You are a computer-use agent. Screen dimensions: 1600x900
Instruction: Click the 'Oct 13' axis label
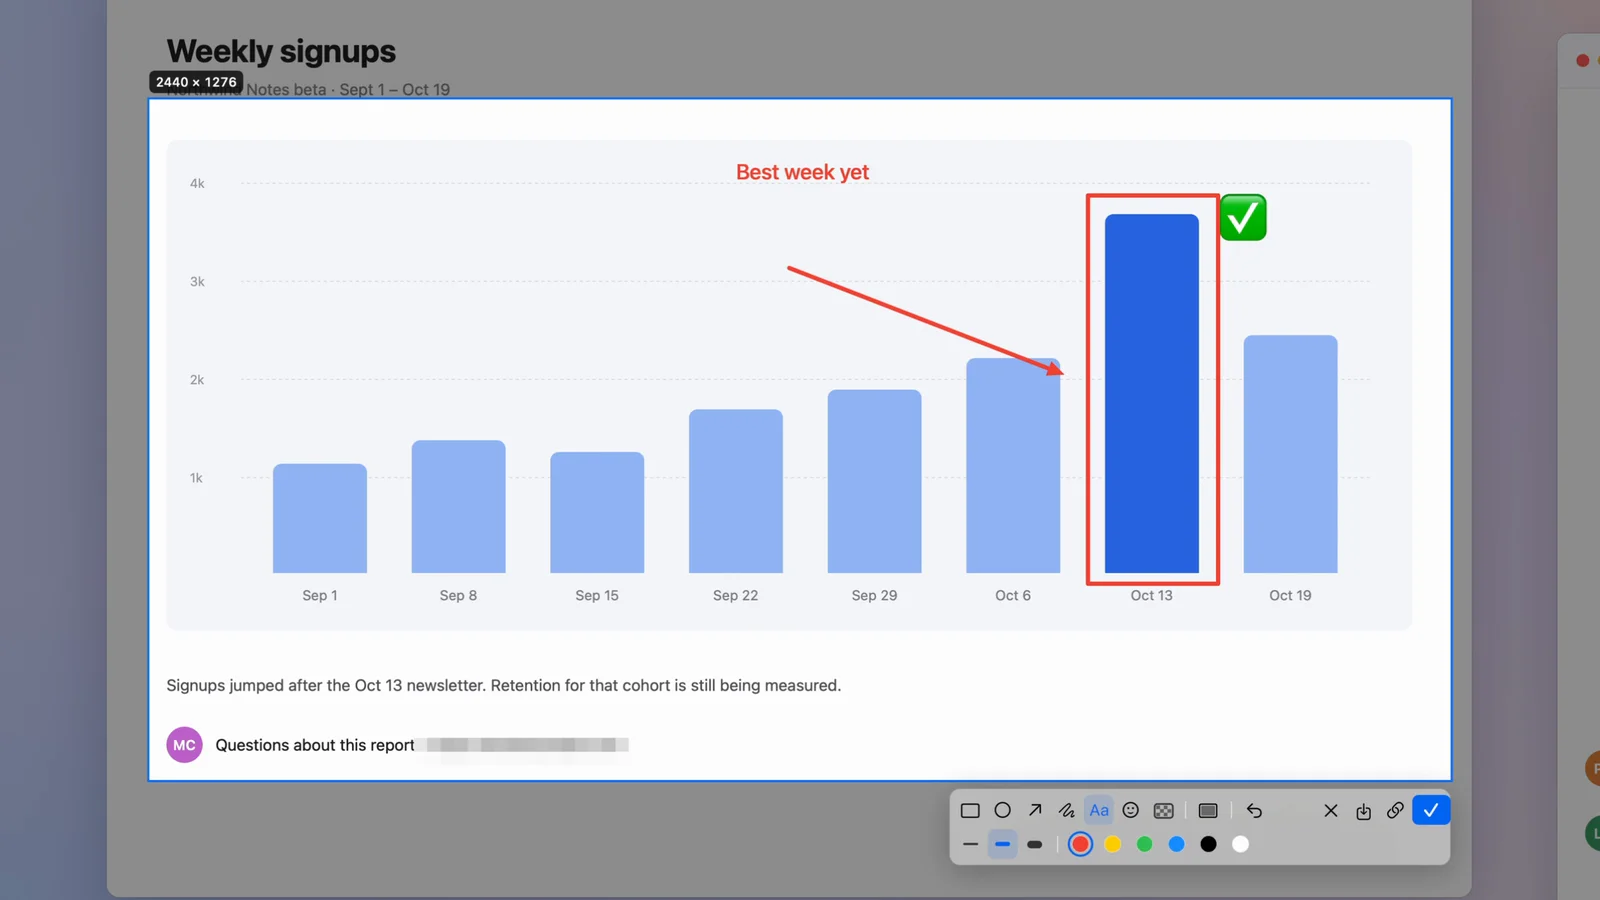pyautogui.click(x=1152, y=595)
